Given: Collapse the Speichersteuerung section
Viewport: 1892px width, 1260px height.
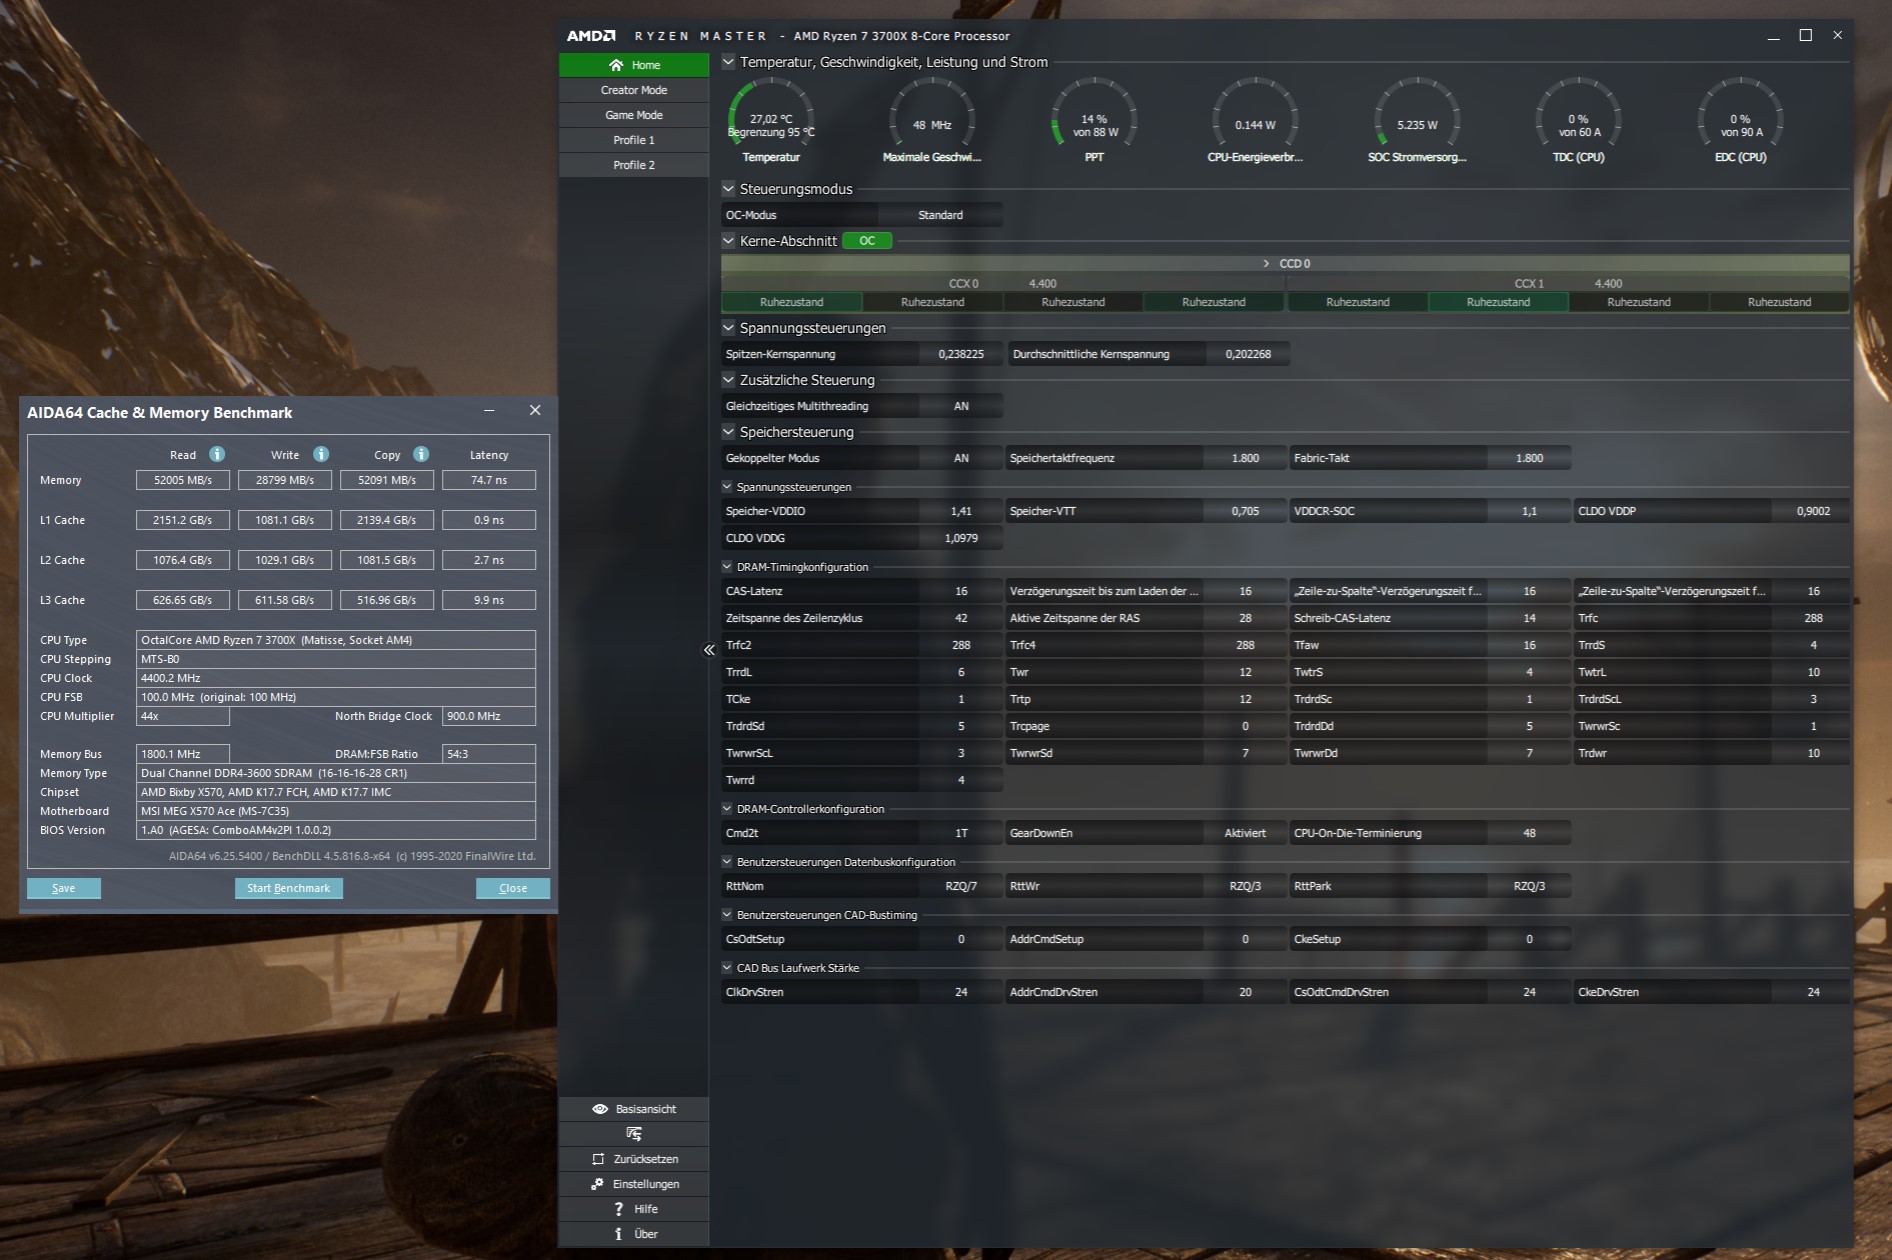Looking at the screenshot, I should [728, 431].
